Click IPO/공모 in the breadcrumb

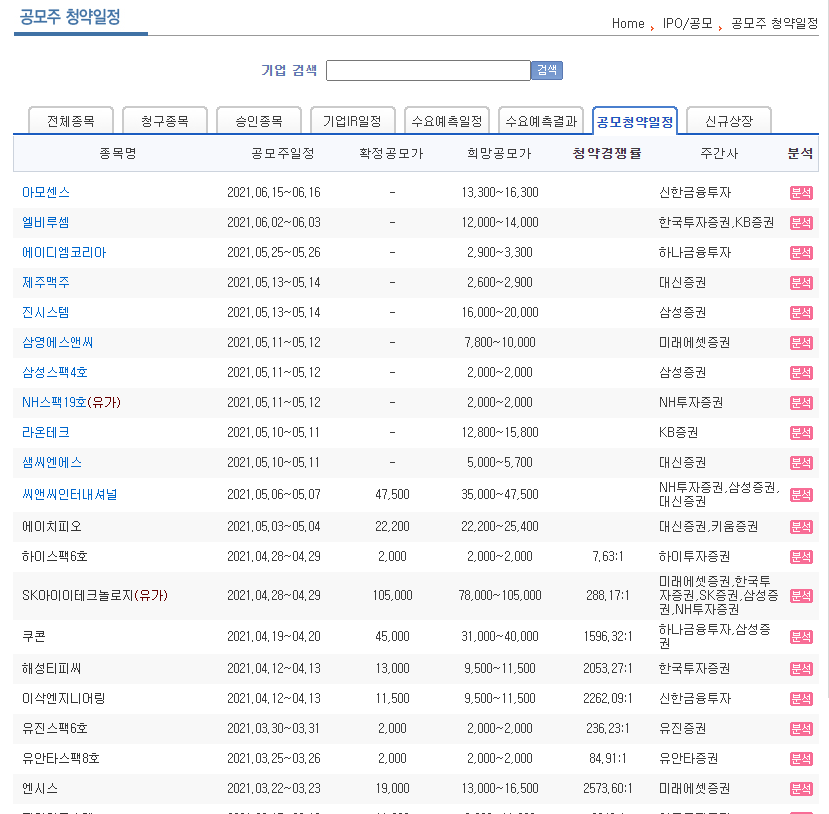point(687,23)
